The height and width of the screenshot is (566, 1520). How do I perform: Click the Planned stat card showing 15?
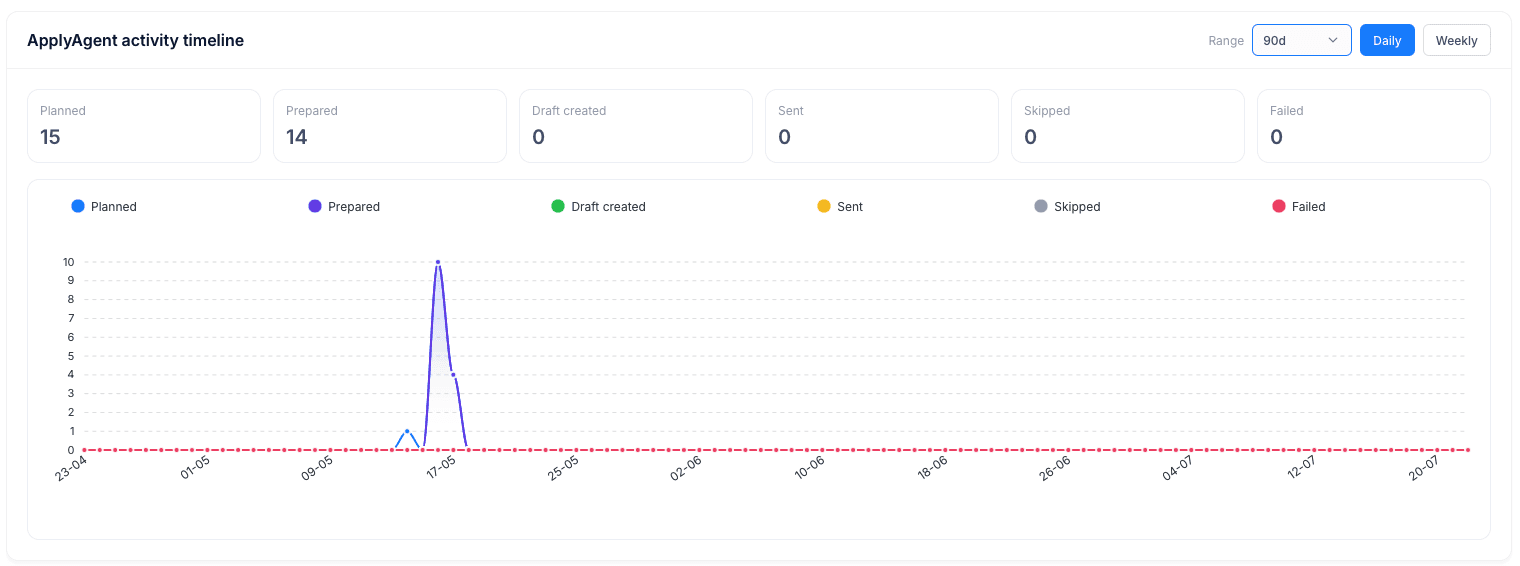144,126
